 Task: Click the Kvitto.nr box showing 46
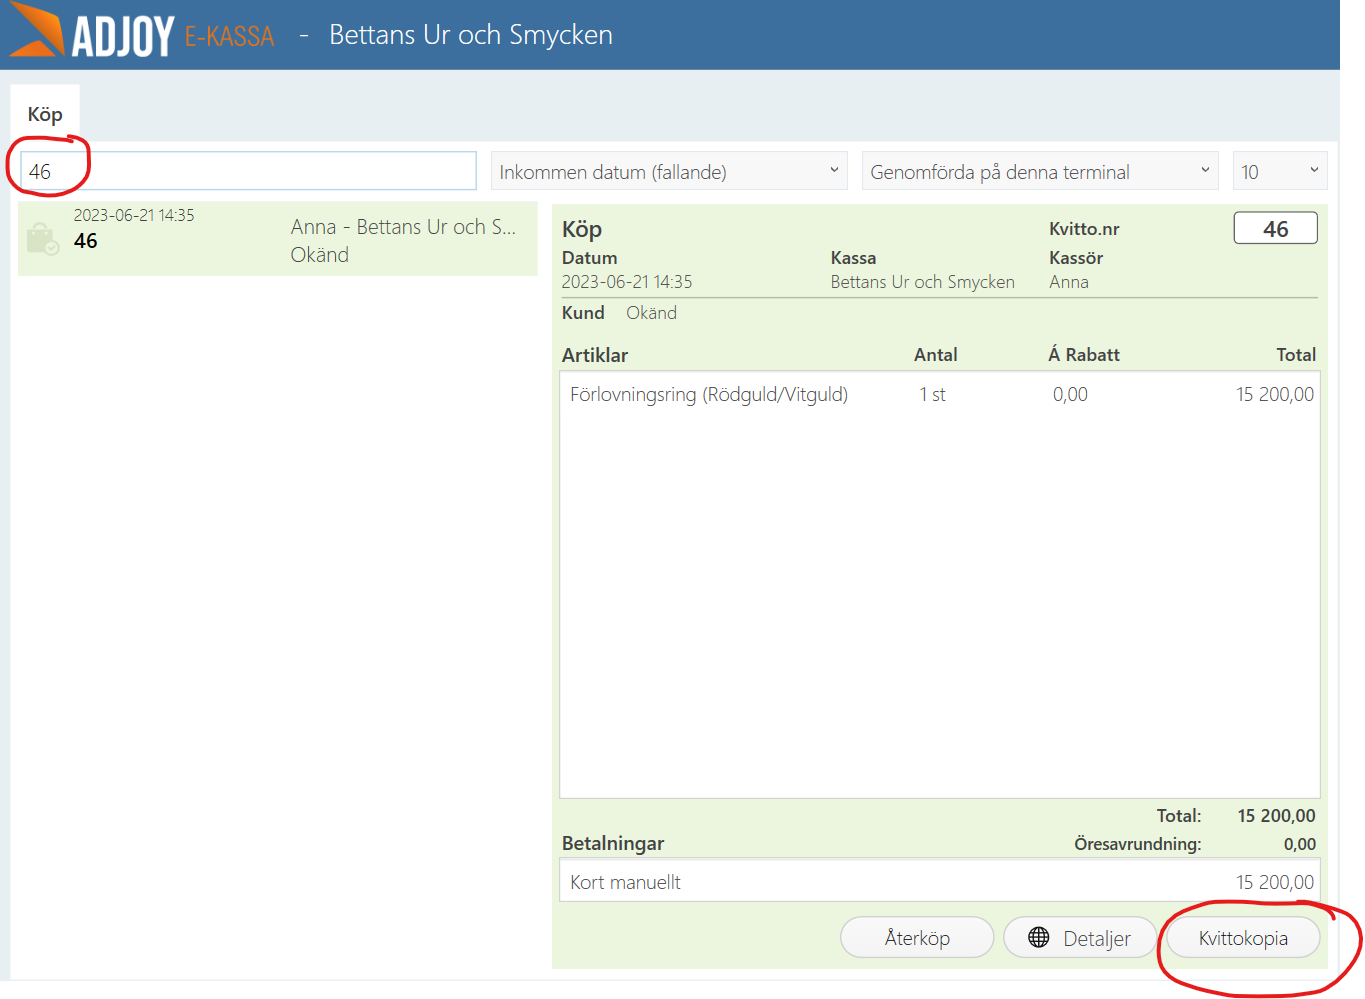click(x=1275, y=229)
